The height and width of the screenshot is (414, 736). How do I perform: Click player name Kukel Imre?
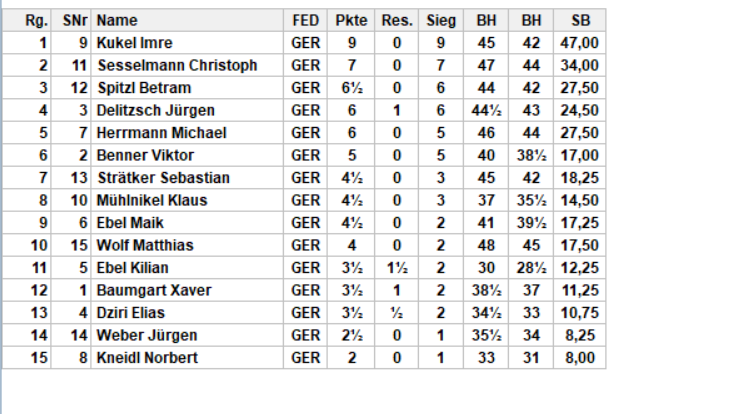[x=134, y=43]
